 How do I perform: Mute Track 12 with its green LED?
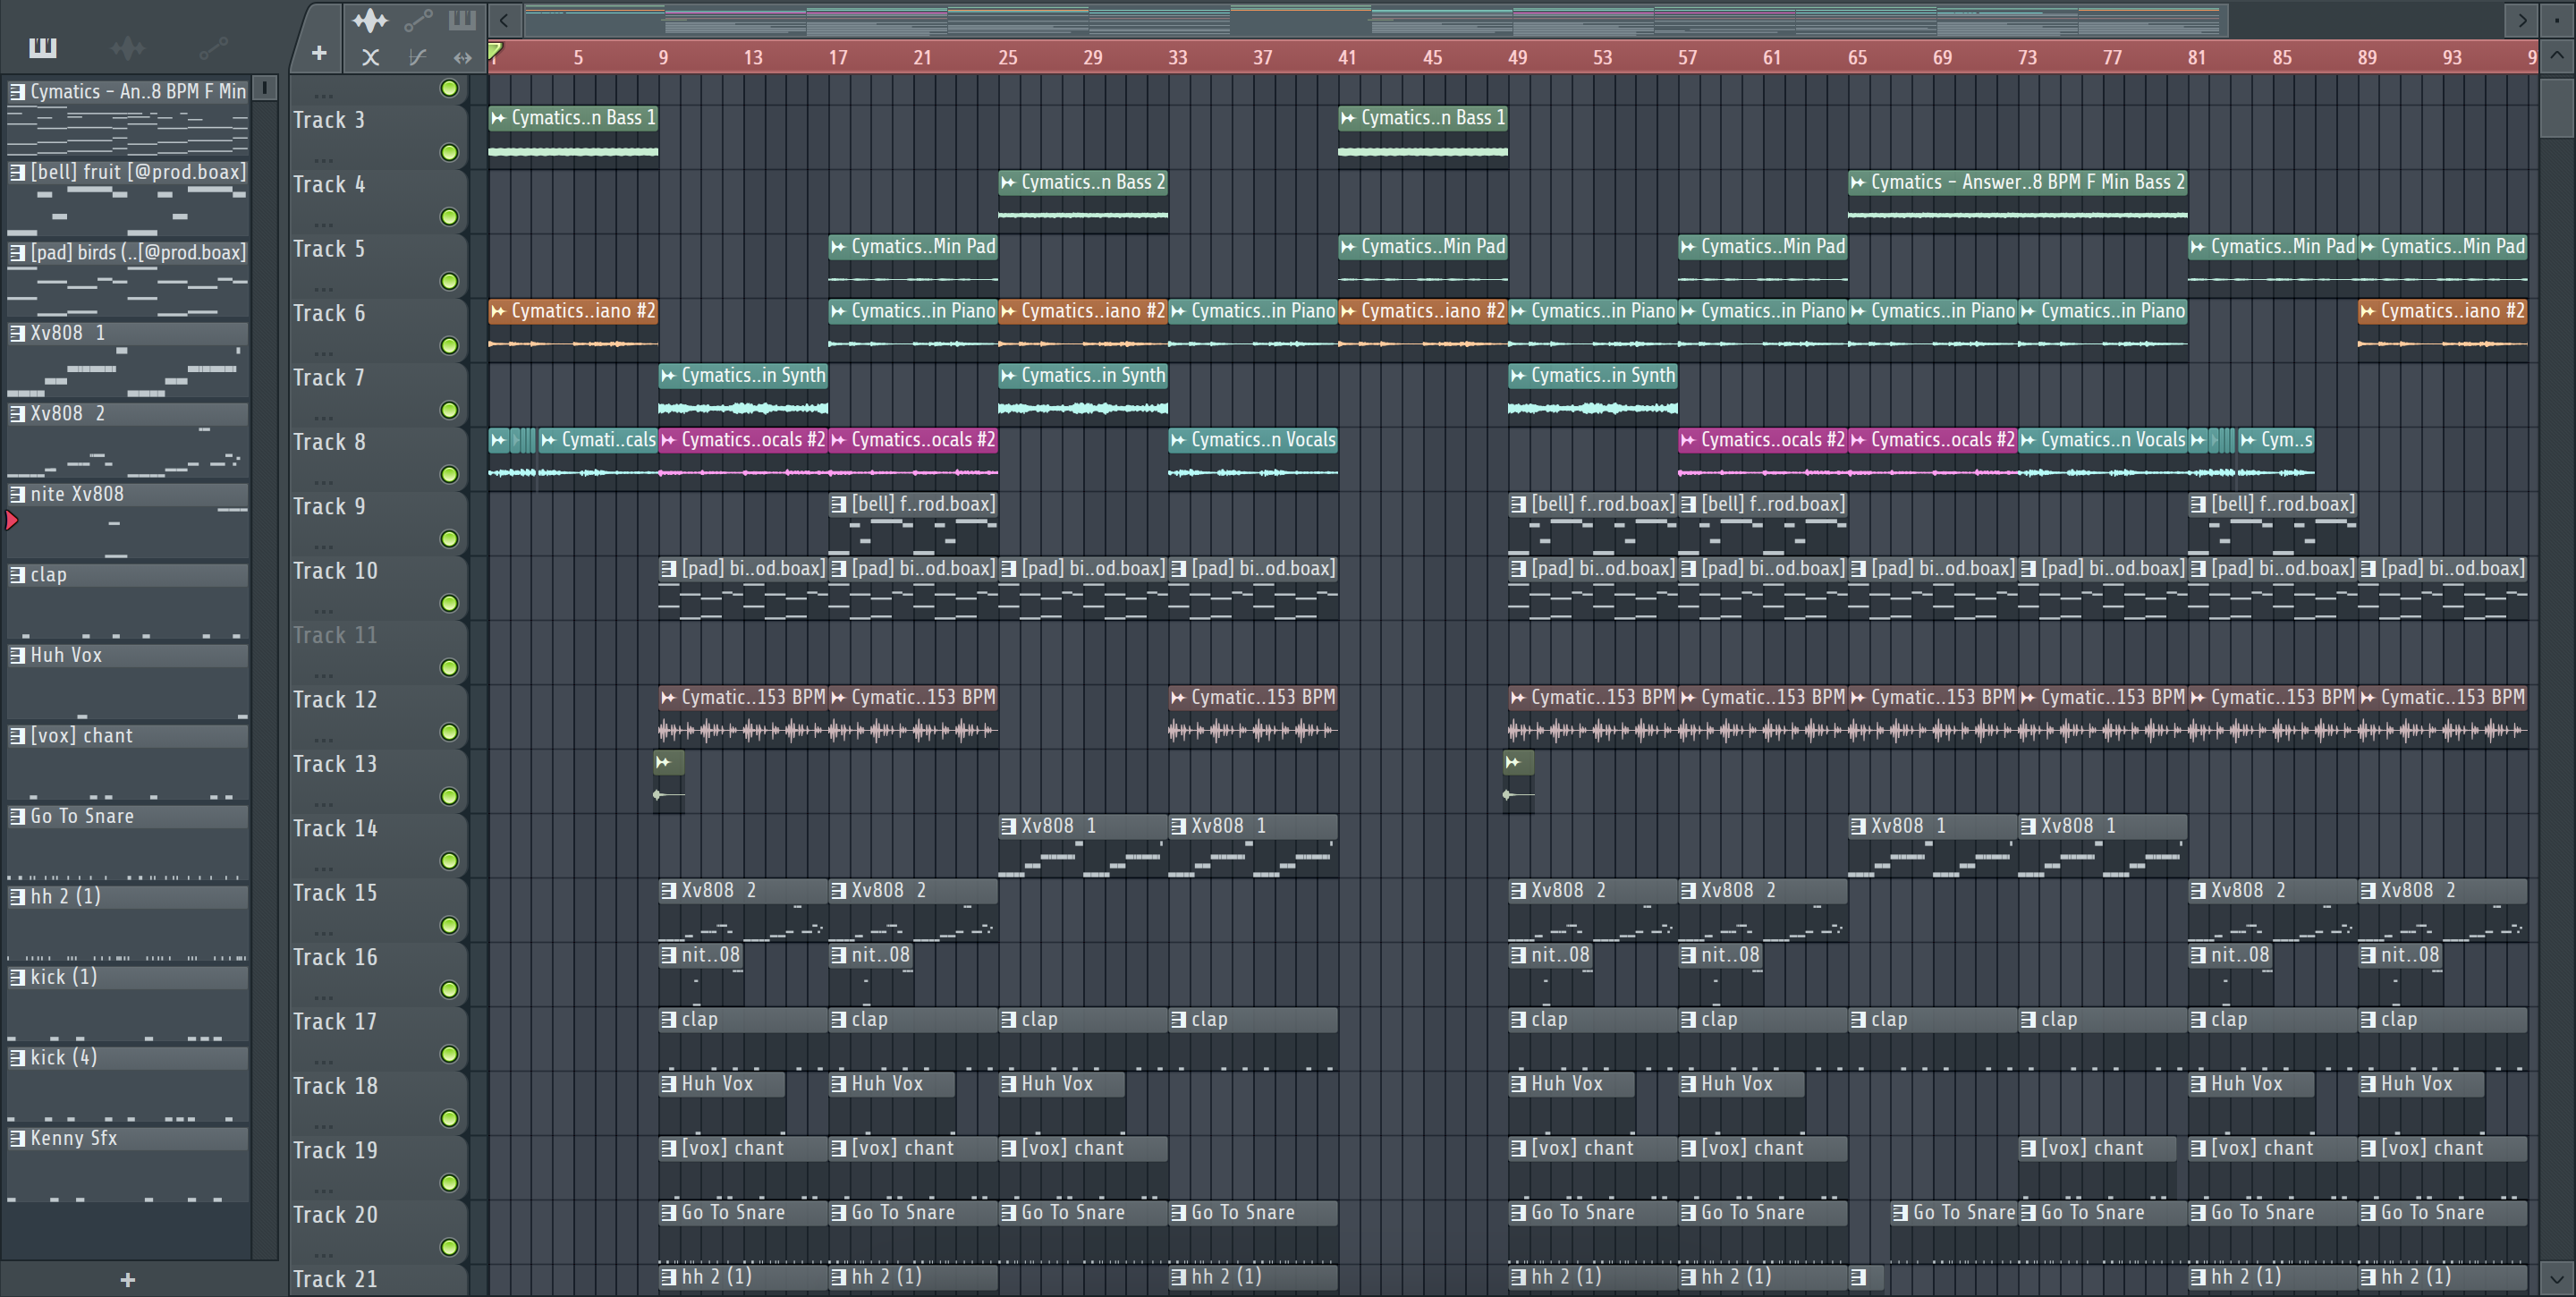[450, 732]
